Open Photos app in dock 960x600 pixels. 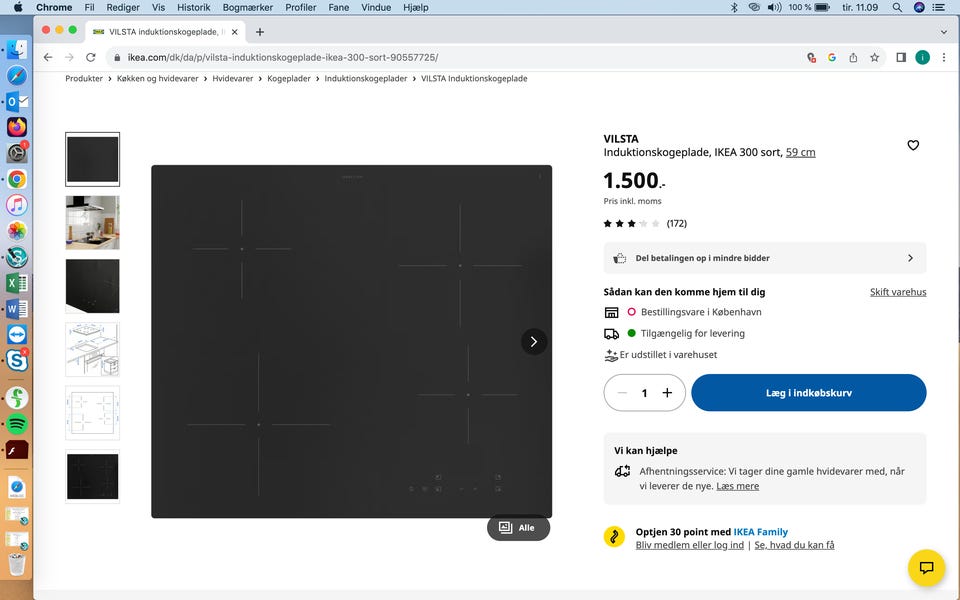(17, 231)
